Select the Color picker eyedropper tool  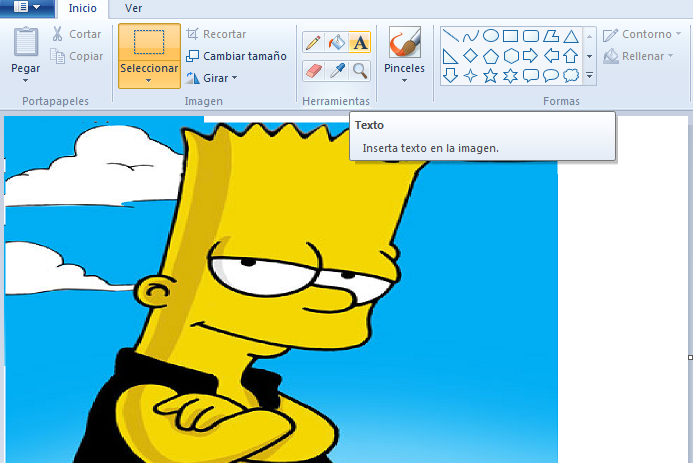(336, 70)
